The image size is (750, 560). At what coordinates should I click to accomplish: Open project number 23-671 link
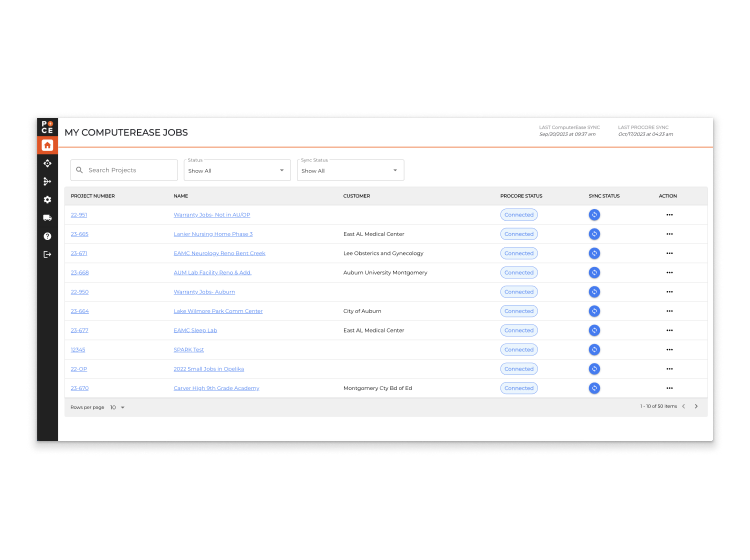coord(79,253)
